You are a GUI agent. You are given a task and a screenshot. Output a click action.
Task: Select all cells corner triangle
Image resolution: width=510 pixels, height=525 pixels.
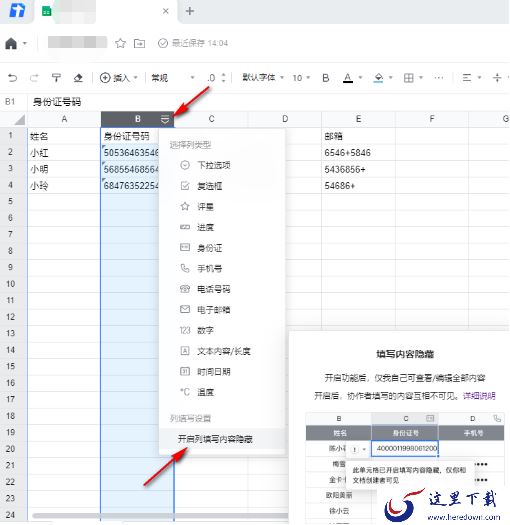[x=19, y=120]
